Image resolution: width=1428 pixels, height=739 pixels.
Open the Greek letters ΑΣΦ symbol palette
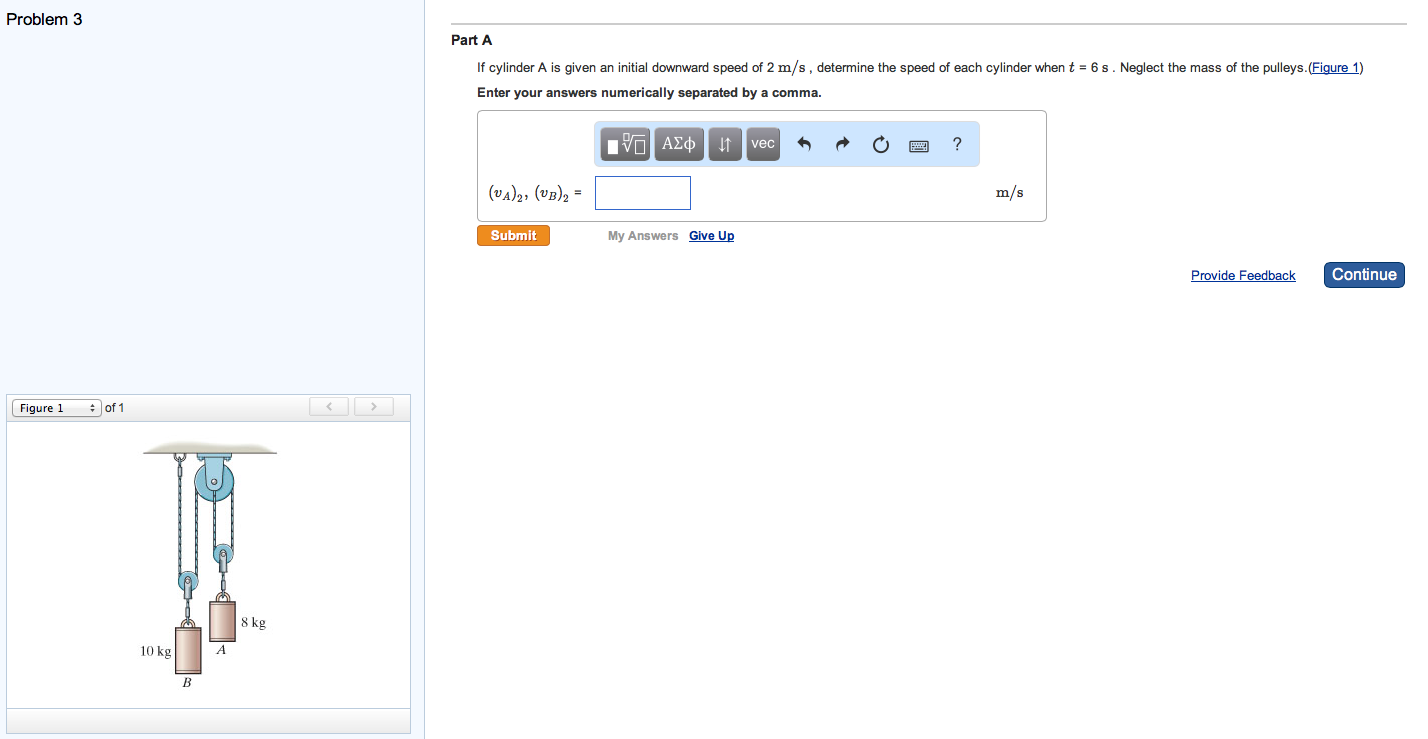(x=678, y=143)
